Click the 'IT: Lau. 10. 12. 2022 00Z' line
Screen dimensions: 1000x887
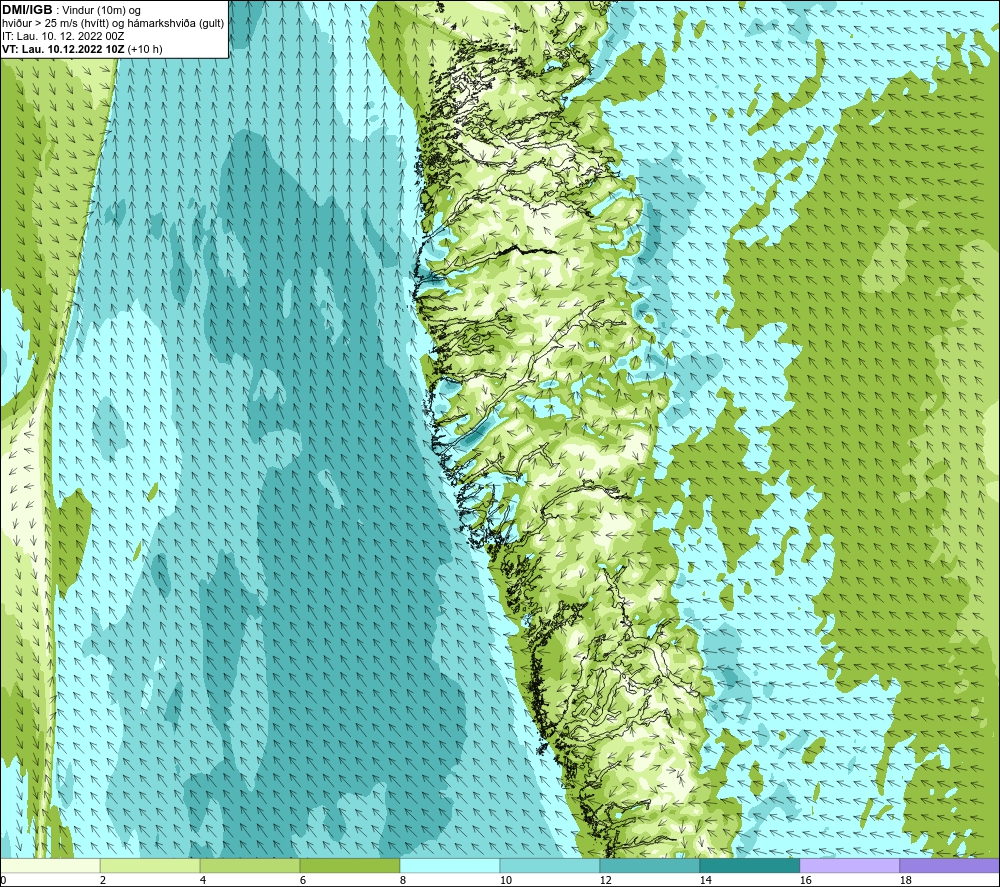click(63, 36)
